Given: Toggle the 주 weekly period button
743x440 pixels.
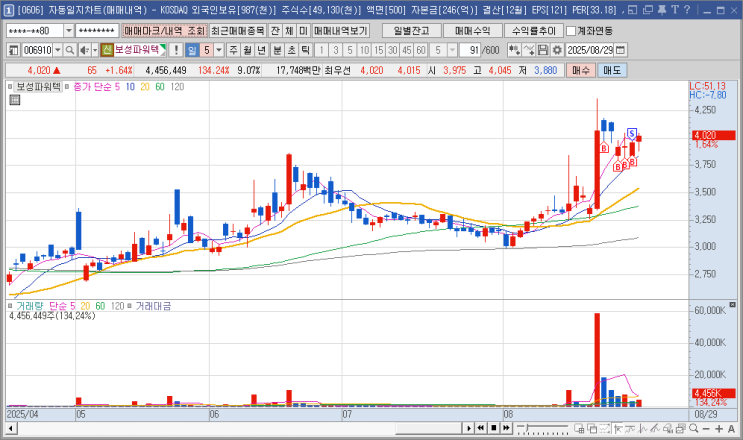Looking at the screenshot, I should coord(233,50).
